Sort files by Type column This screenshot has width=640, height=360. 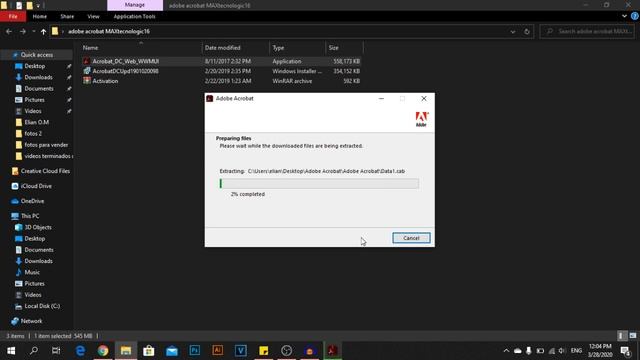click(278, 48)
